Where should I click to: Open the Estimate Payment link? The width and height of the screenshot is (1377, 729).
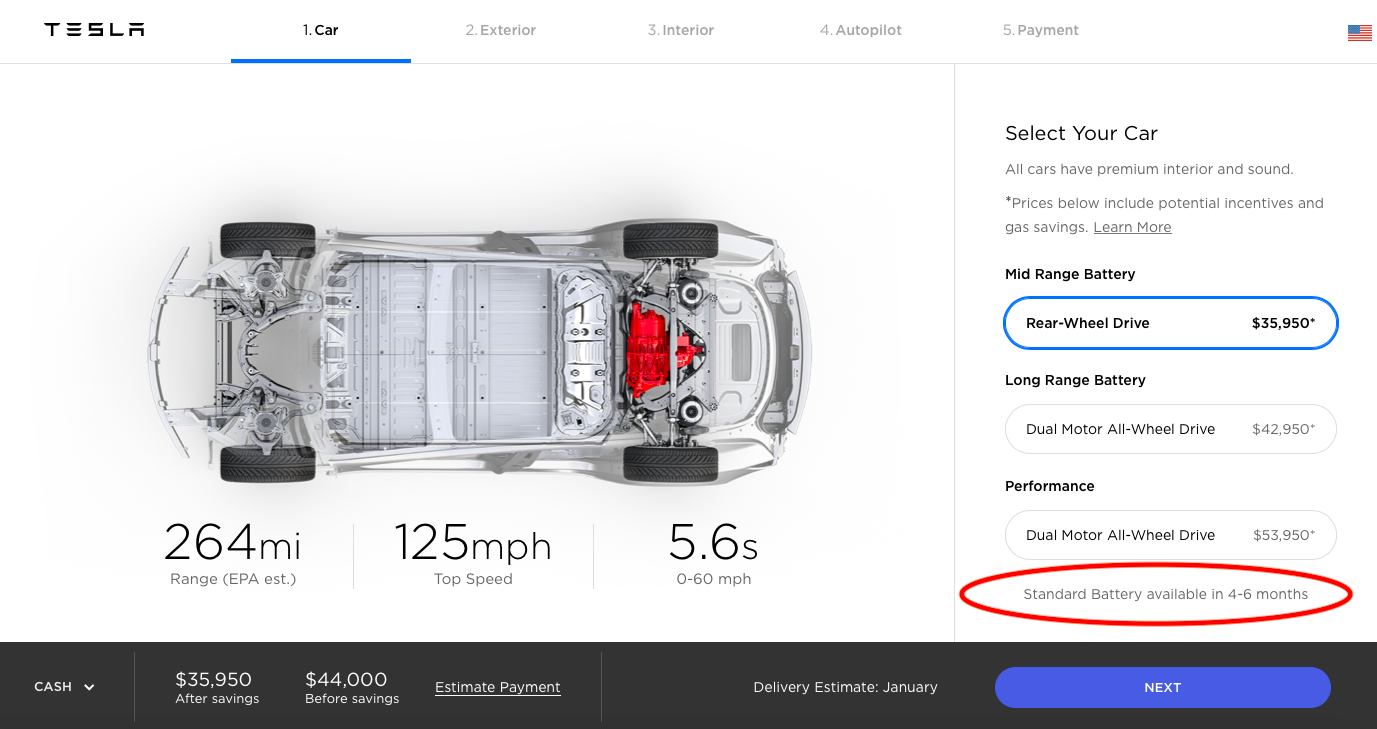[497, 687]
